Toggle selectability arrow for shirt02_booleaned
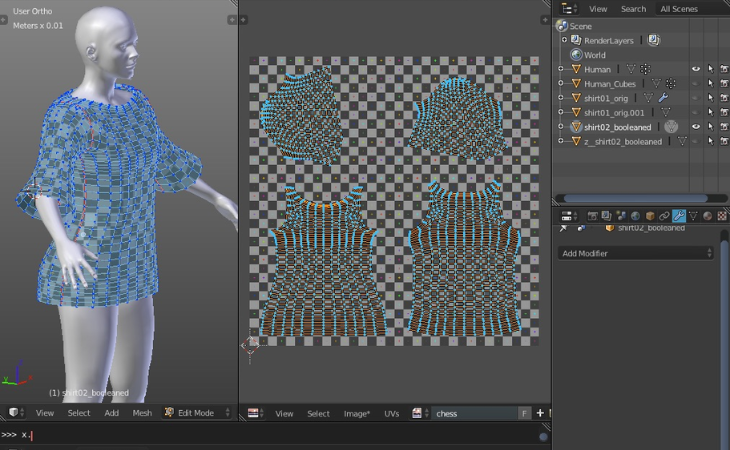This screenshot has width=730, height=450. [x=710, y=127]
